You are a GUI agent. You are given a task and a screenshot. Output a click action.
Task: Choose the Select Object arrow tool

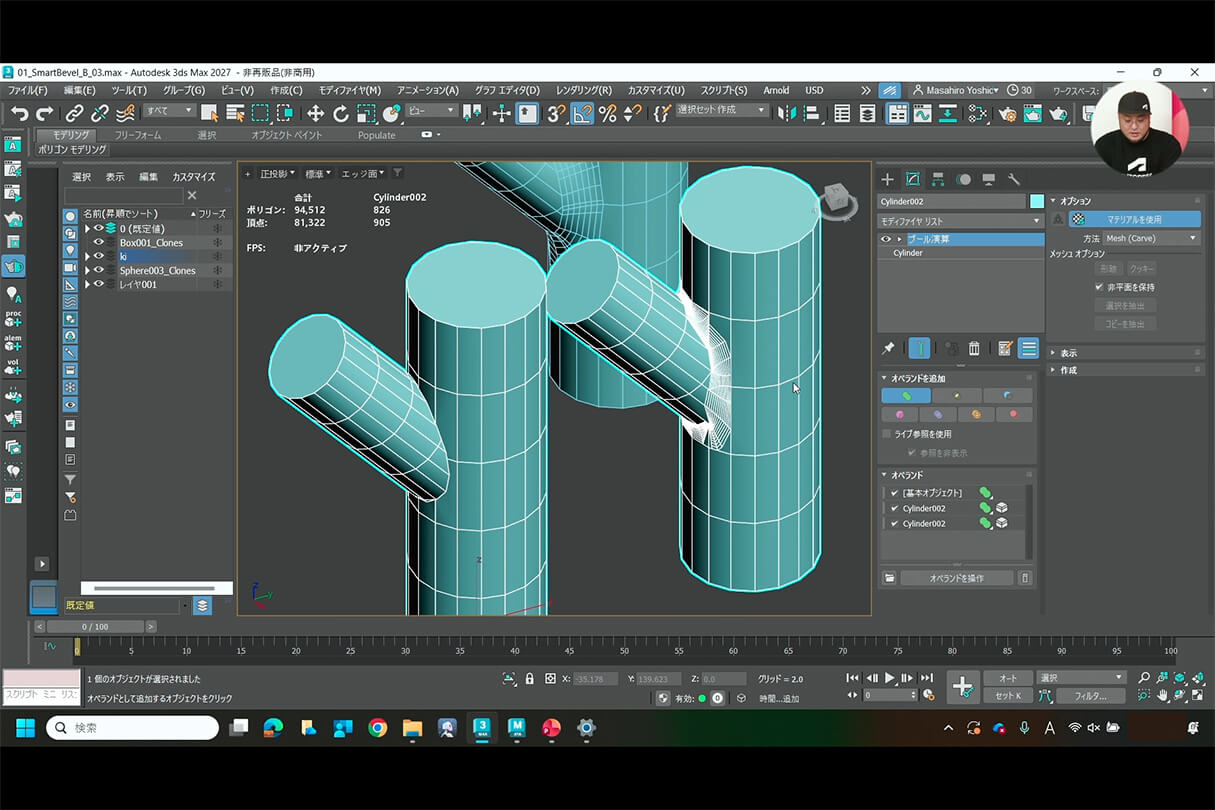(209, 113)
